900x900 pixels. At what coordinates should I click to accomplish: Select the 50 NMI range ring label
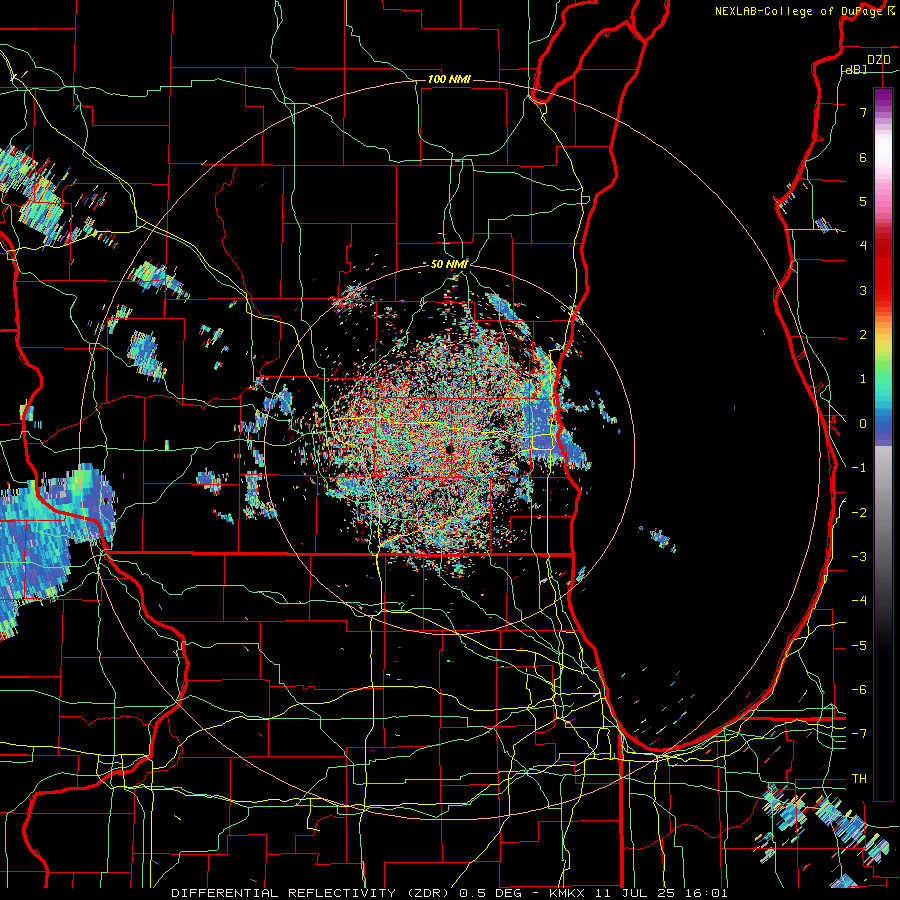(x=449, y=264)
